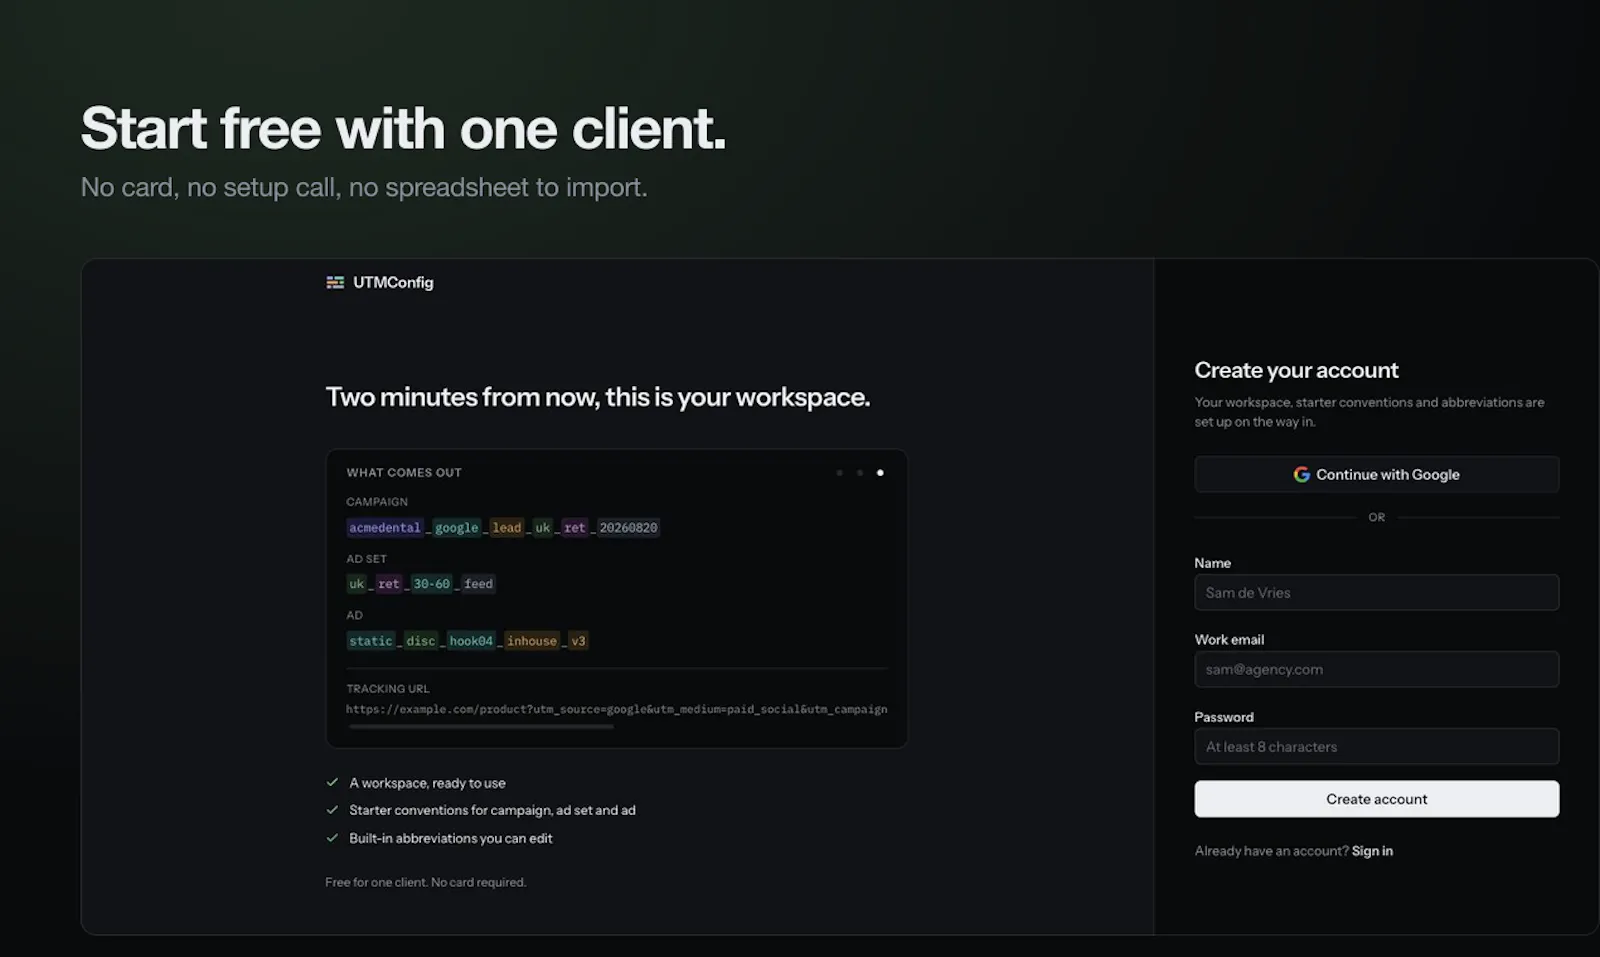The image size is (1600, 957).
Task: Focus the Work email field
Action: click(1376, 670)
